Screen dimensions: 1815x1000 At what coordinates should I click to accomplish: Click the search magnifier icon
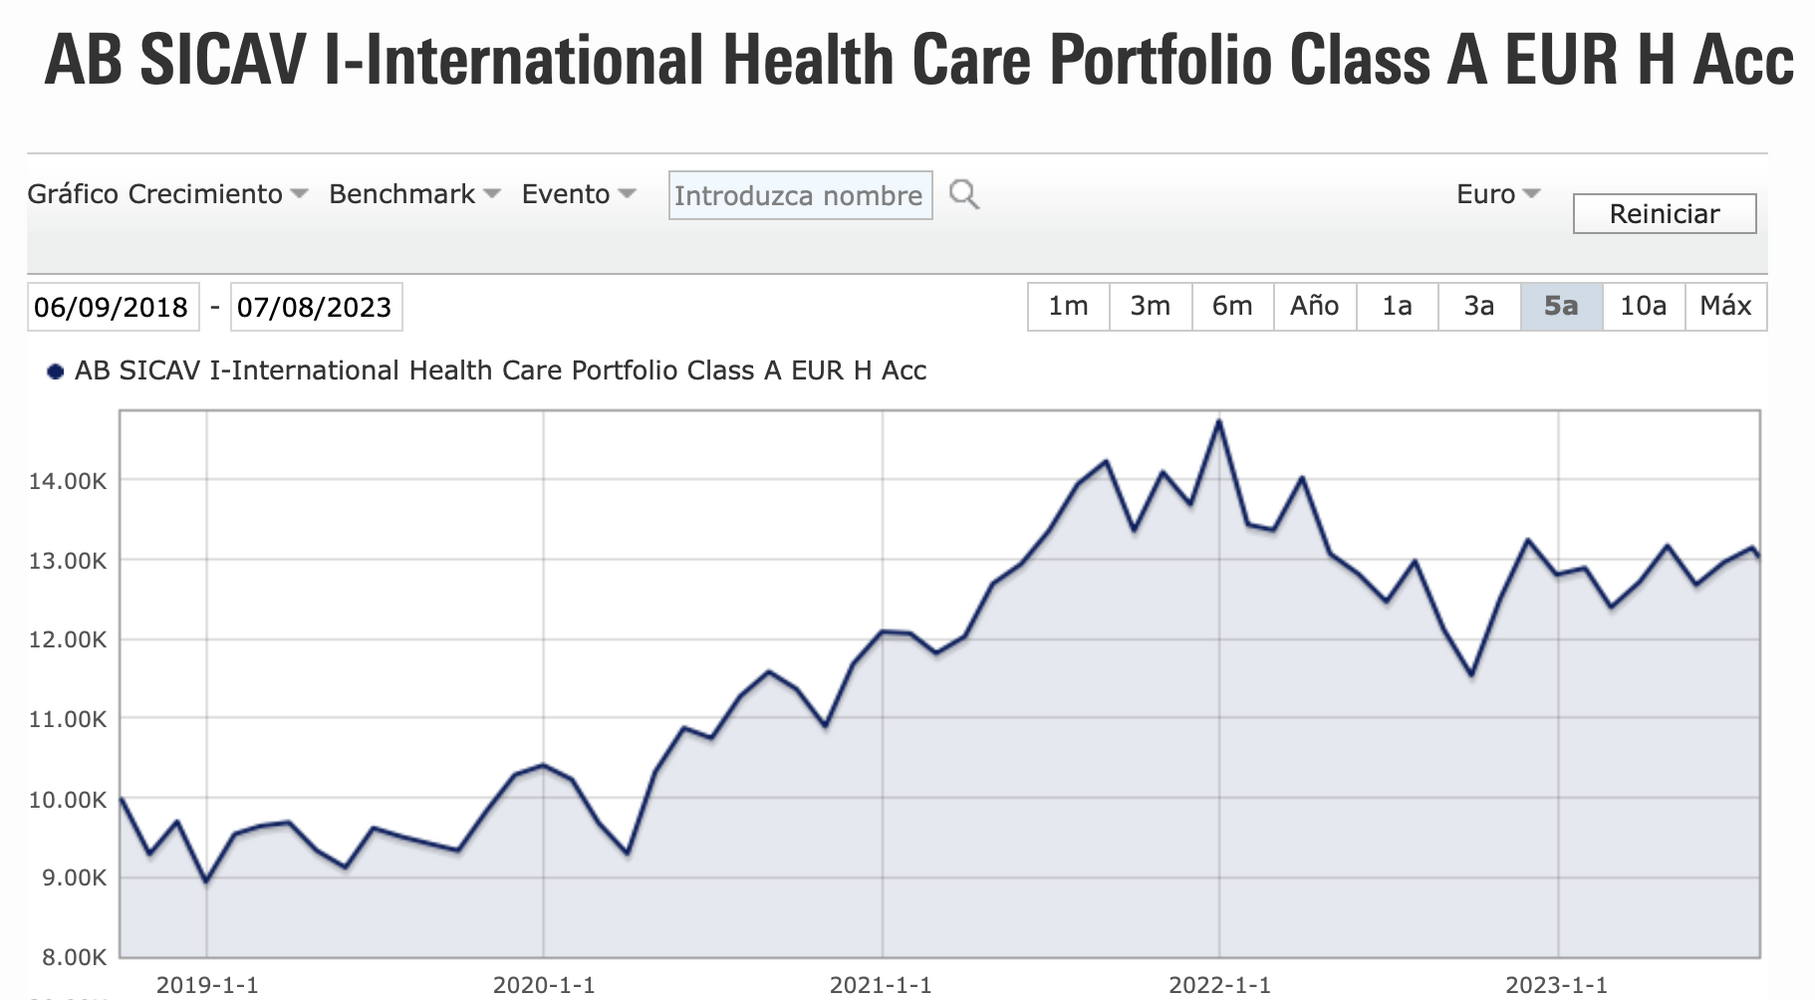963,194
